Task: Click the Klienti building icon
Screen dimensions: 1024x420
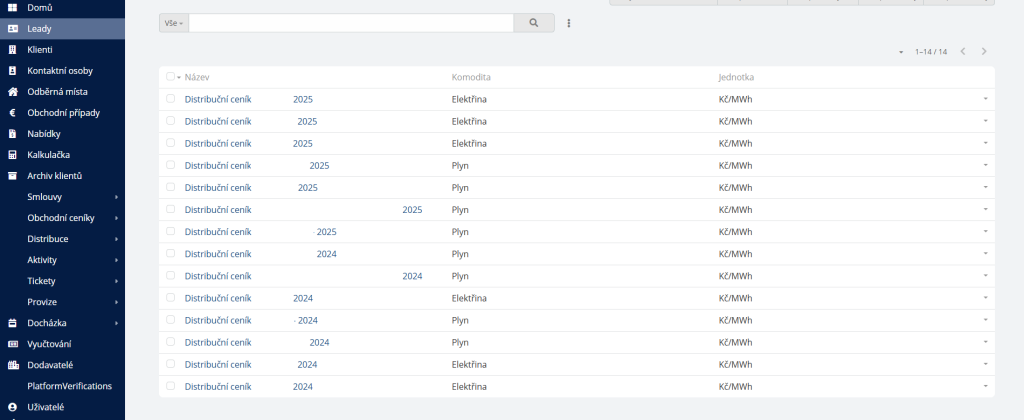Action: [12, 49]
